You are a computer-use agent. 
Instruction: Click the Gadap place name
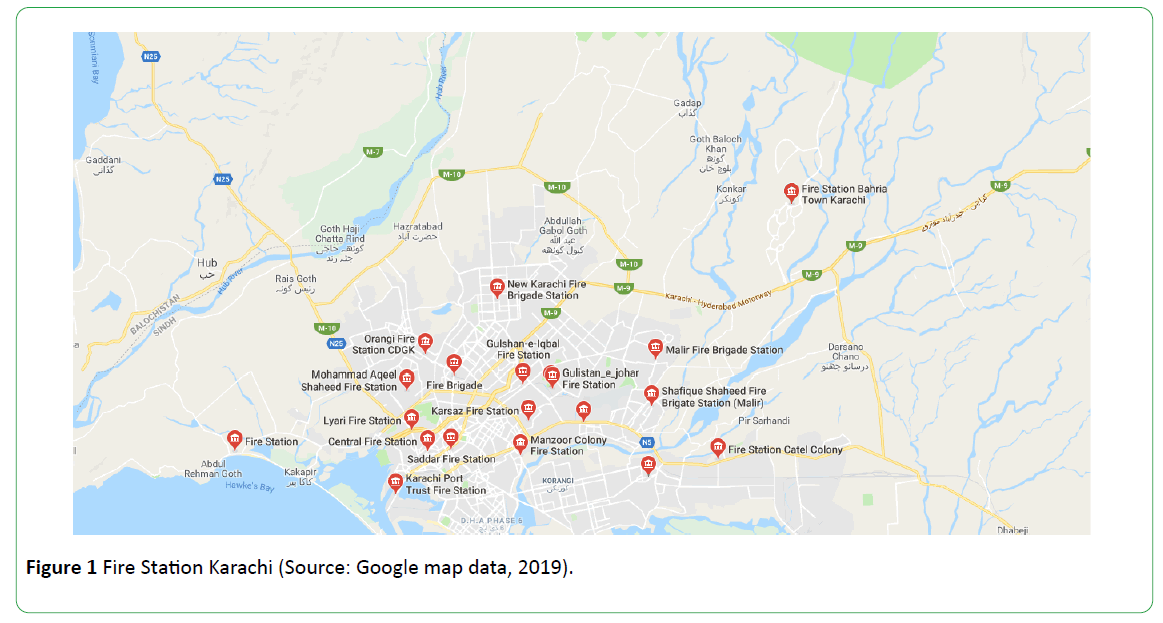point(687,103)
